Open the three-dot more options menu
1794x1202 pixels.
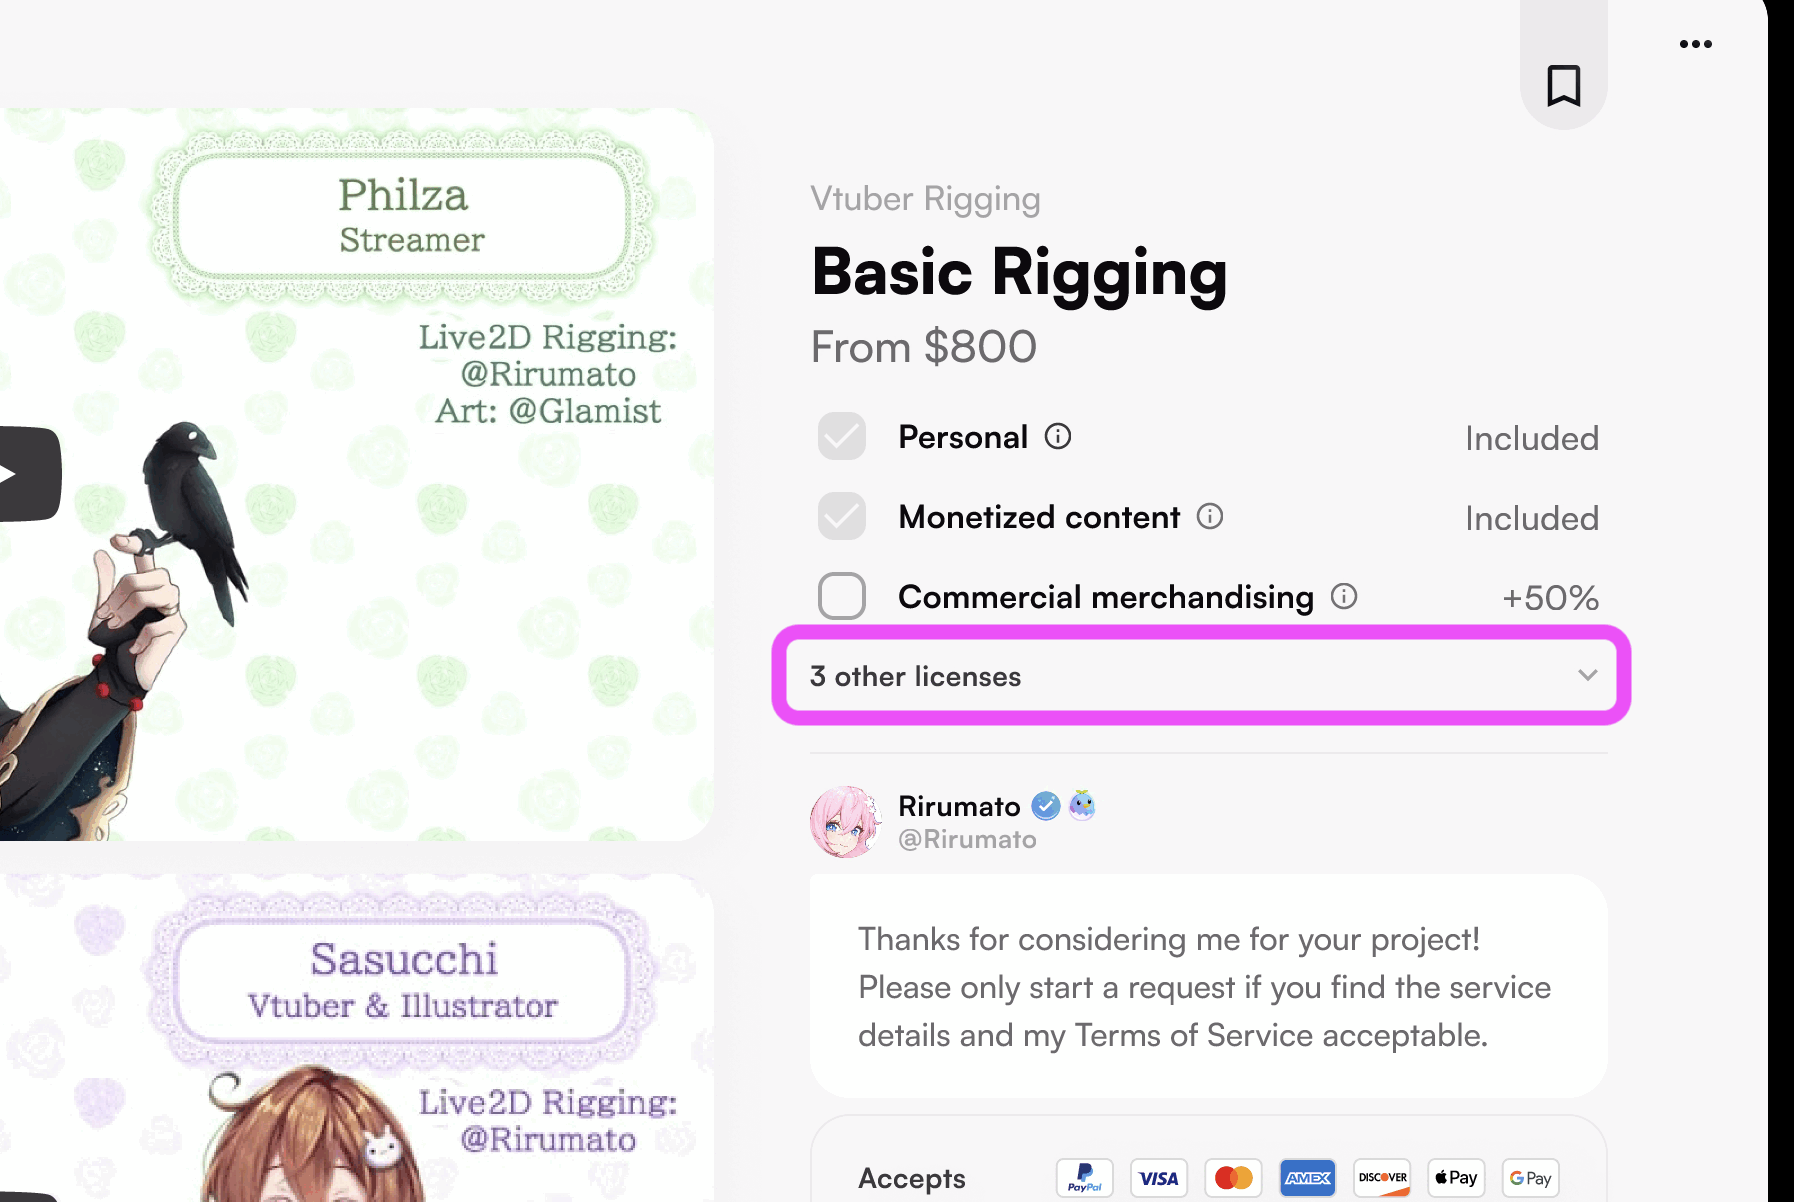tap(1695, 44)
